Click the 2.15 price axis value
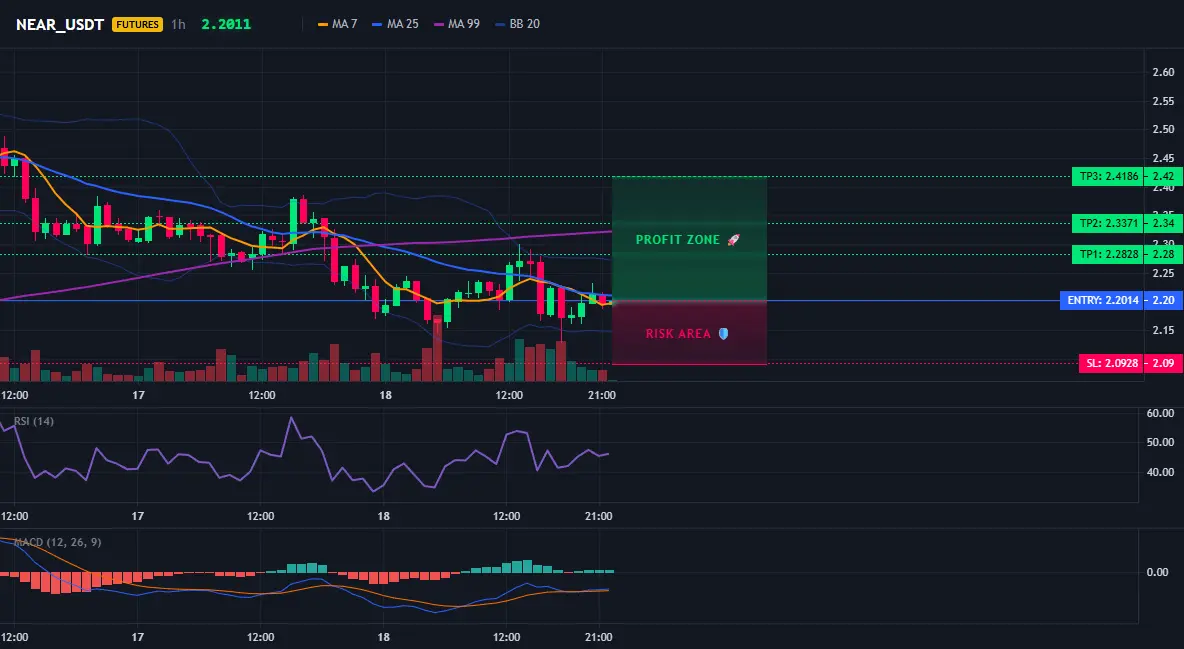This screenshot has height=649, width=1184. [1163, 330]
